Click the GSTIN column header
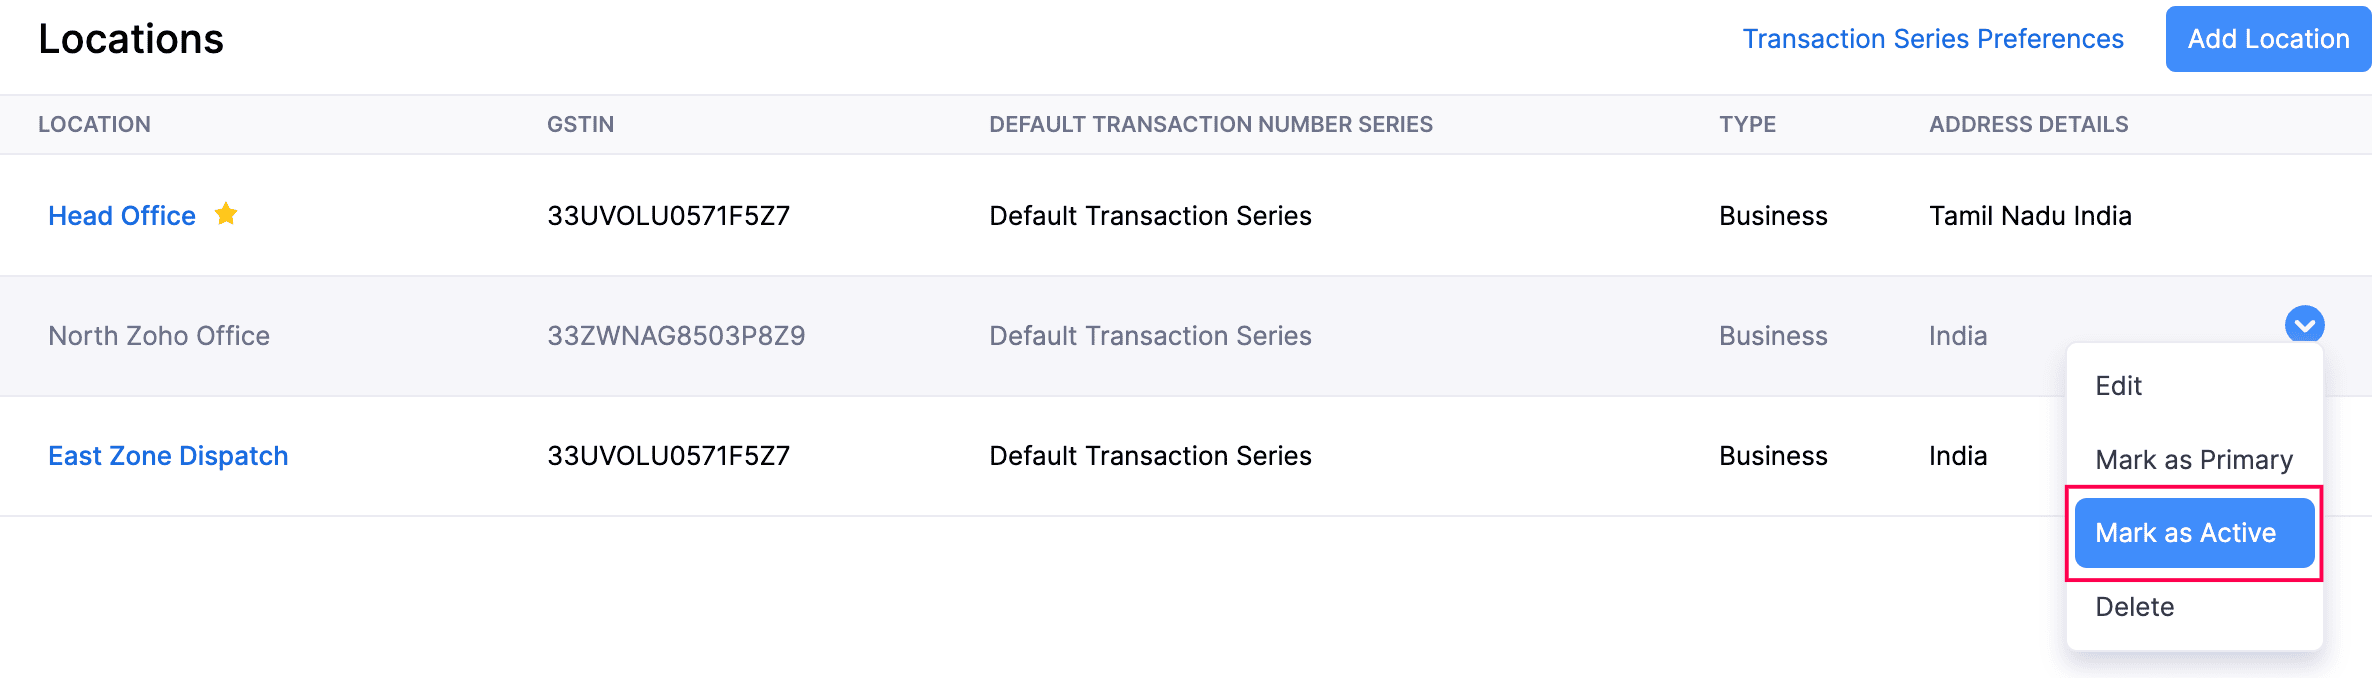This screenshot has height=678, width=2372. [580, 125]
